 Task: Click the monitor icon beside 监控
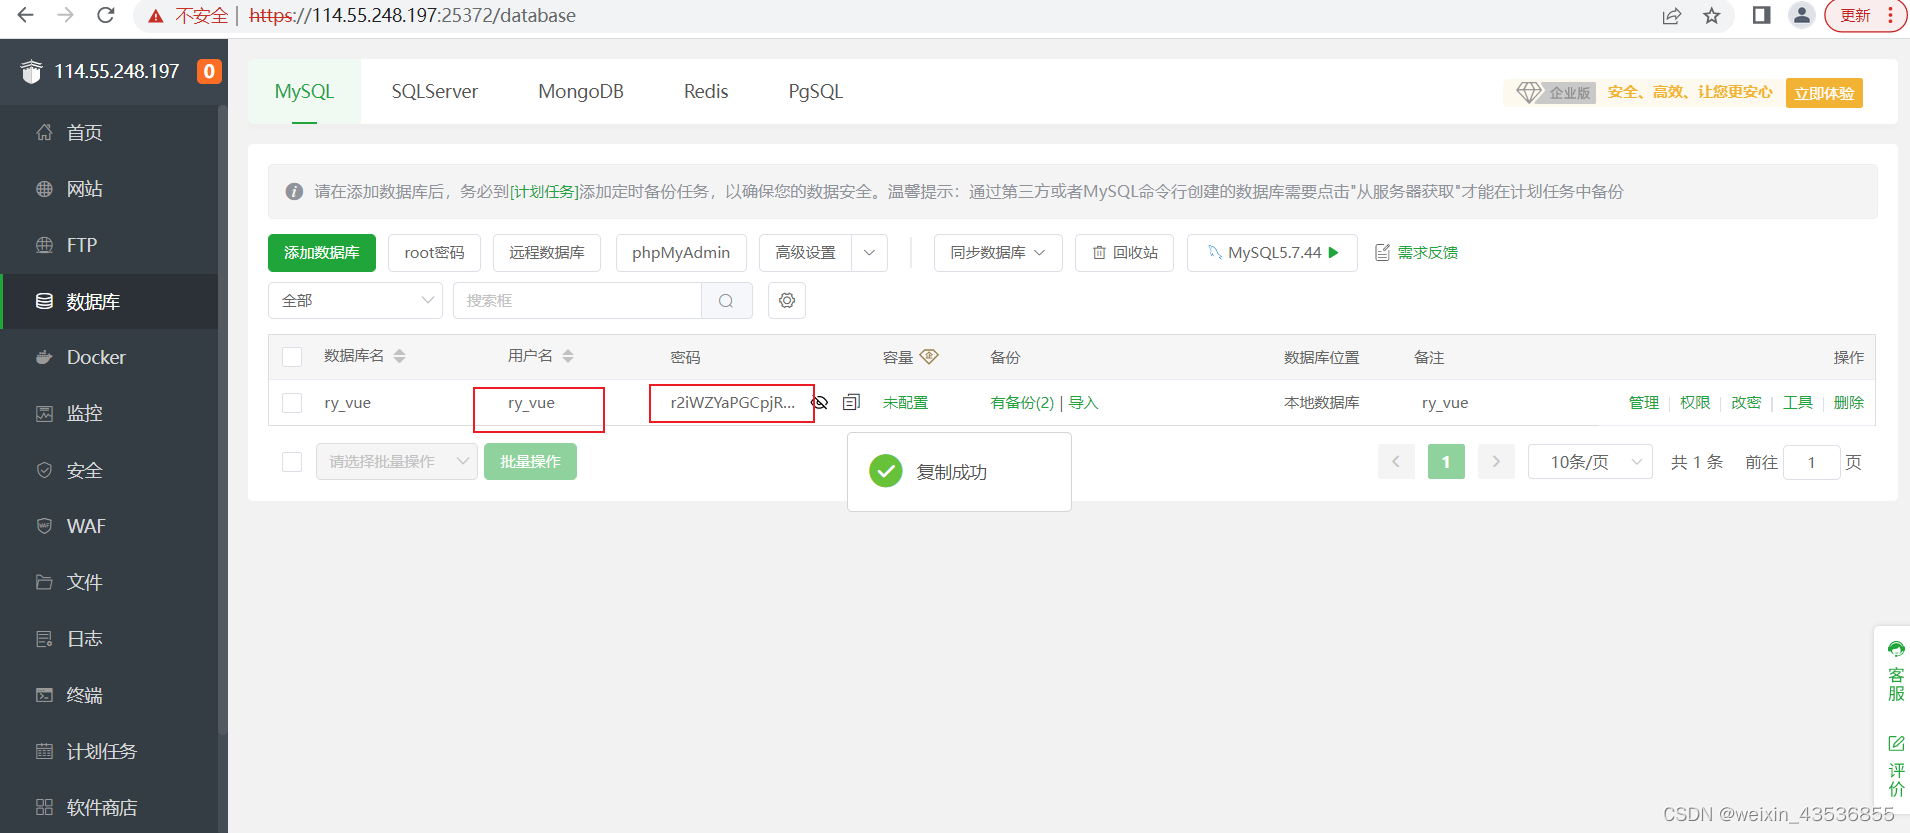(x=44, y=413)
